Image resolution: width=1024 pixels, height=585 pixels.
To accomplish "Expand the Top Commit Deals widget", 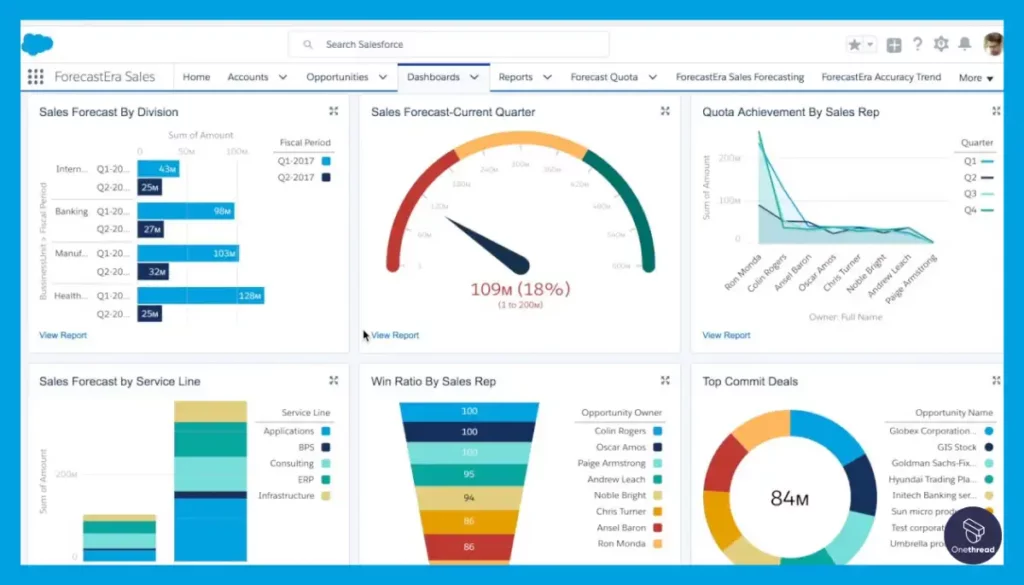I will pyautogui.click(x=997, y=380).
